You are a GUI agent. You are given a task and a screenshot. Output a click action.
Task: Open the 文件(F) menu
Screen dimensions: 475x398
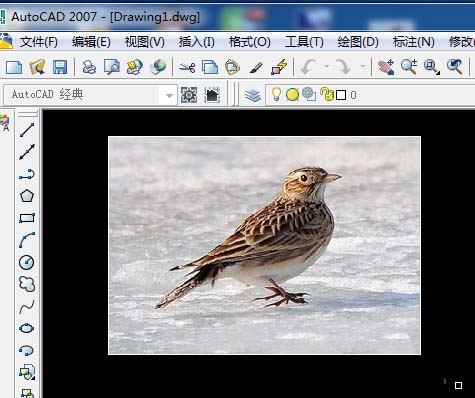coord(38,42)
